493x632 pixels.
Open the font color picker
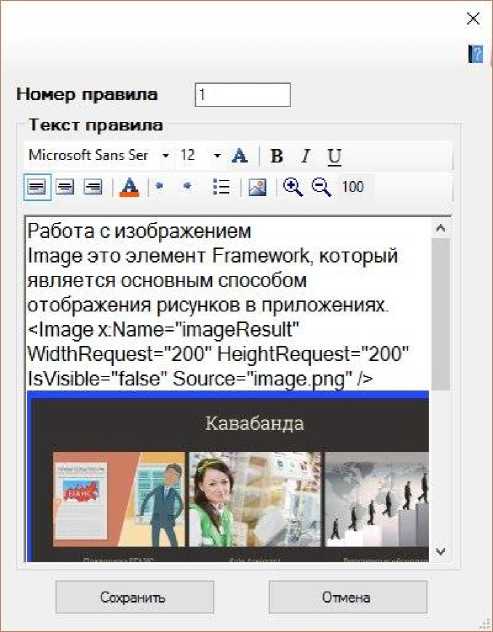129,187
